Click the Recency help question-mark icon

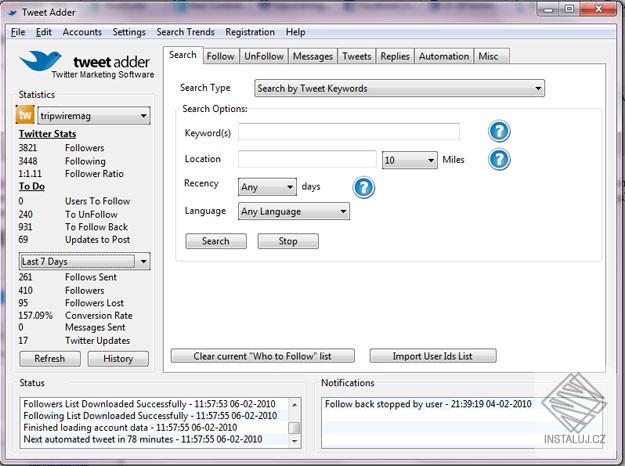(364, 187)
